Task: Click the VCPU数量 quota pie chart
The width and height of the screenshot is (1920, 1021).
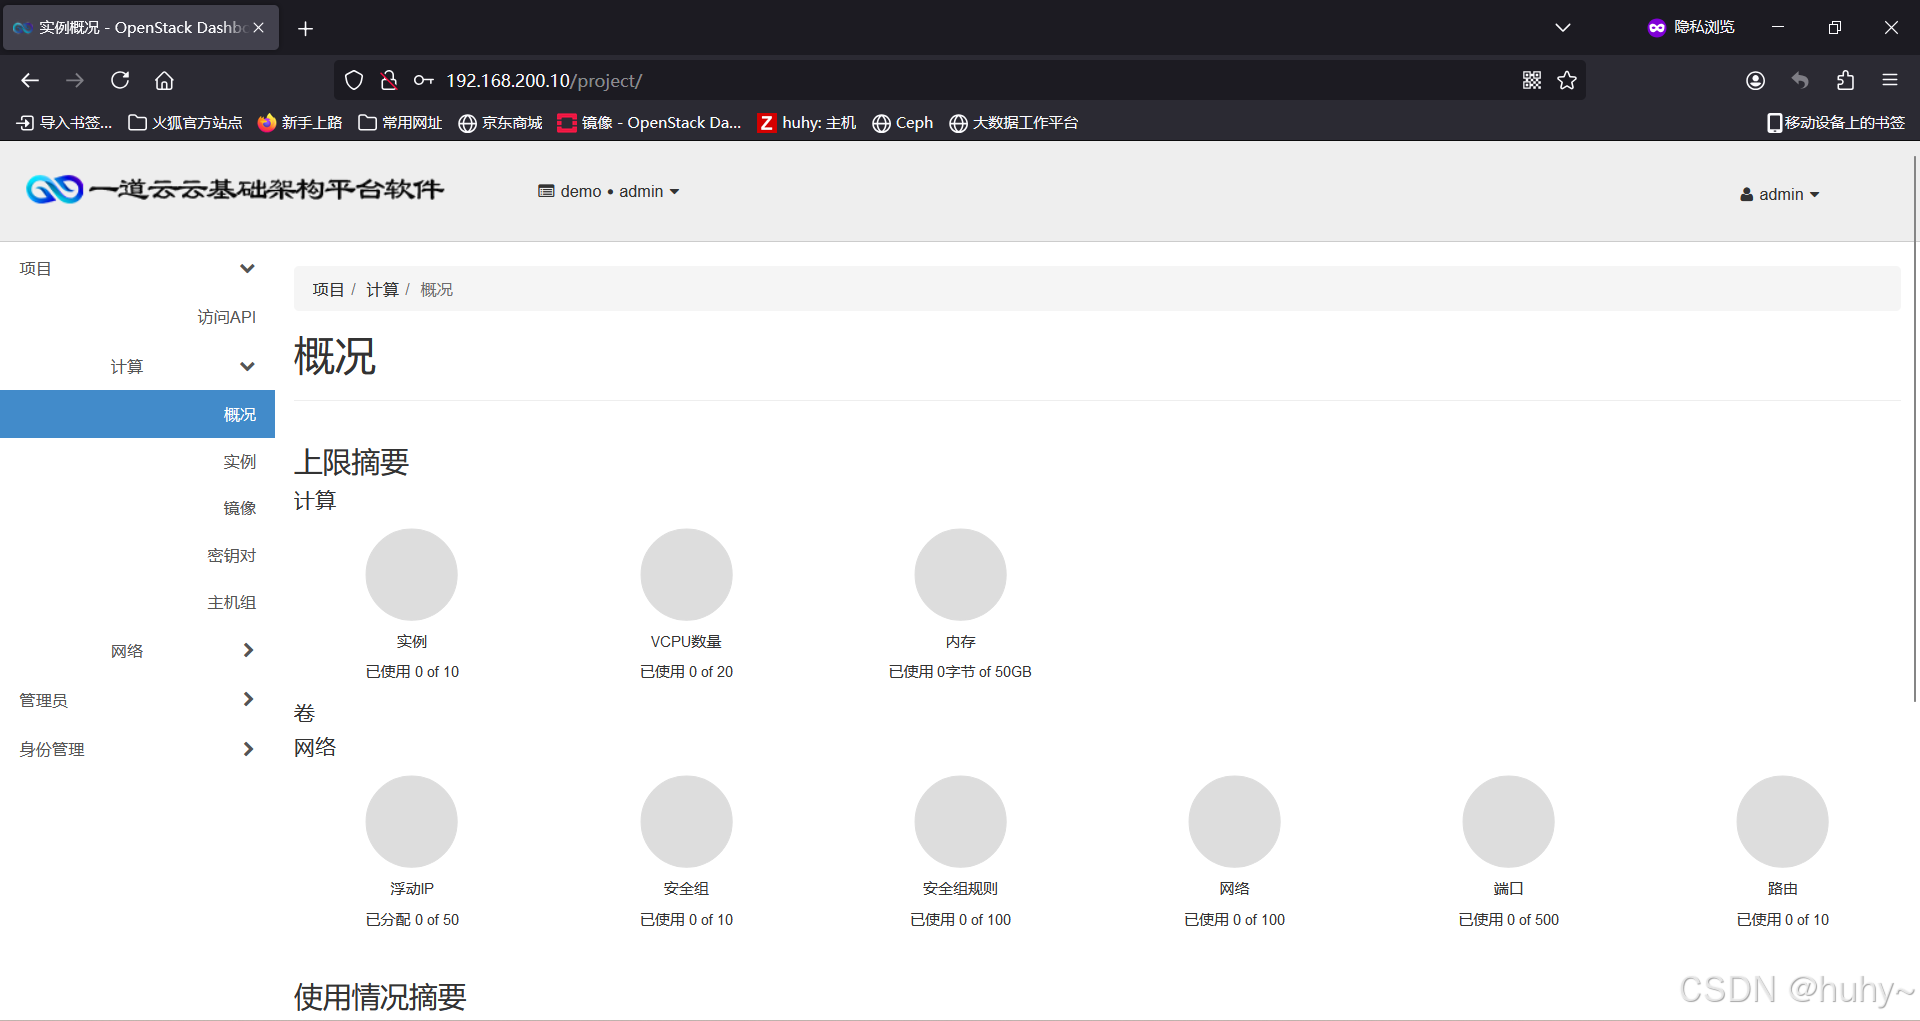Action: (686, 574)
